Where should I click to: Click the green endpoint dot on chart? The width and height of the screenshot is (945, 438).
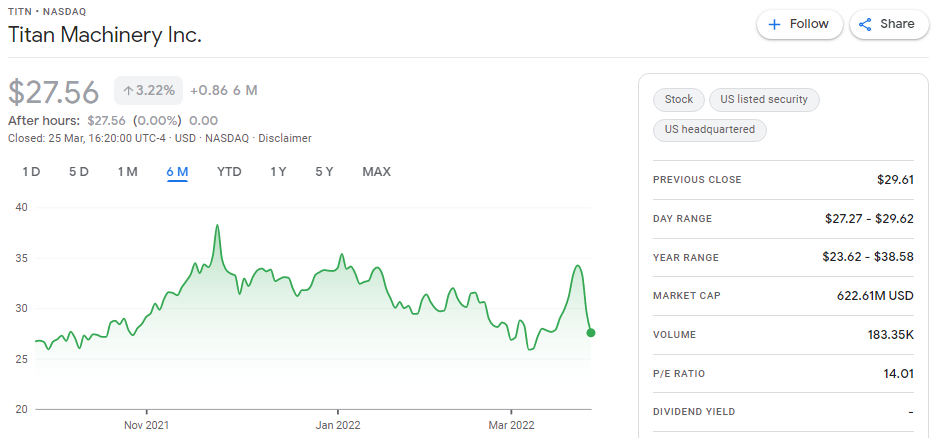click(591, 333)
